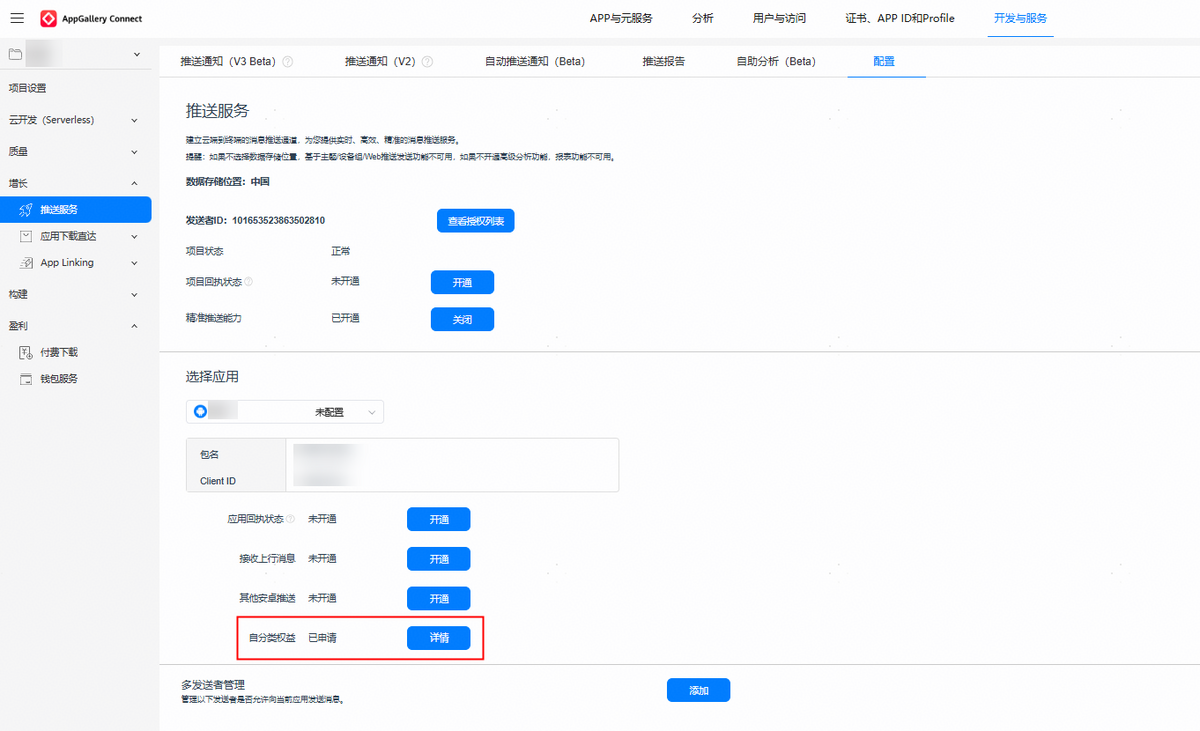1200x731 pixels.
Task: Open the hamburger menu icon
Action: point(17,19)
